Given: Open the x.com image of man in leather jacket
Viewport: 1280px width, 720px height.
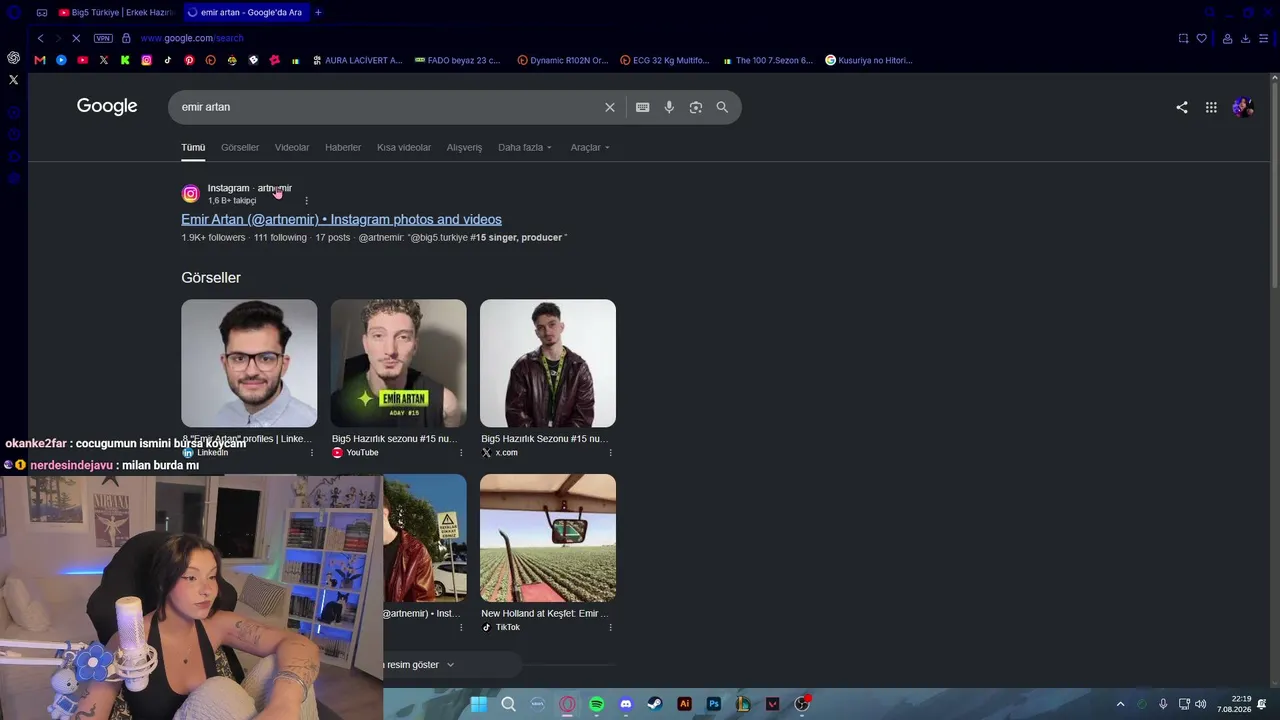Looking at the screenshot, I should [548, 363].
